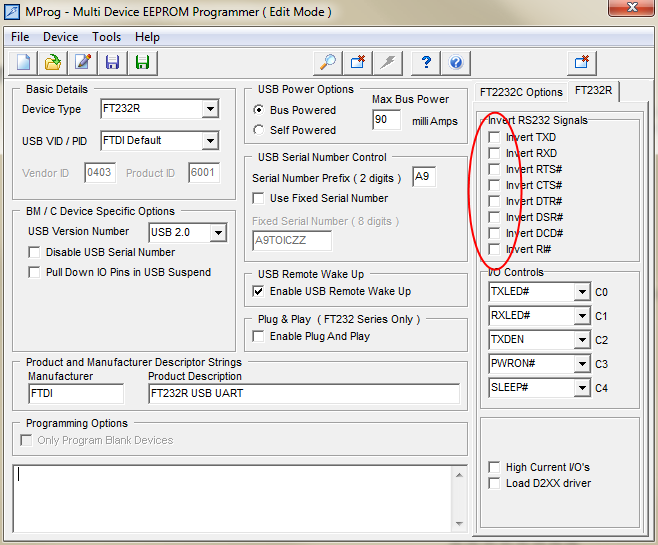Screen dimensions: 658x545
Task: Open the Help menu
Action: click(x=147, y=37)
